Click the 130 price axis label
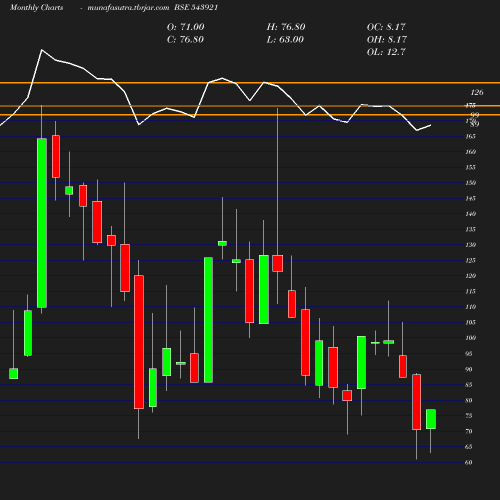Image resolution: width=500 pixels, height=500 pixels. tap(470, 245)
